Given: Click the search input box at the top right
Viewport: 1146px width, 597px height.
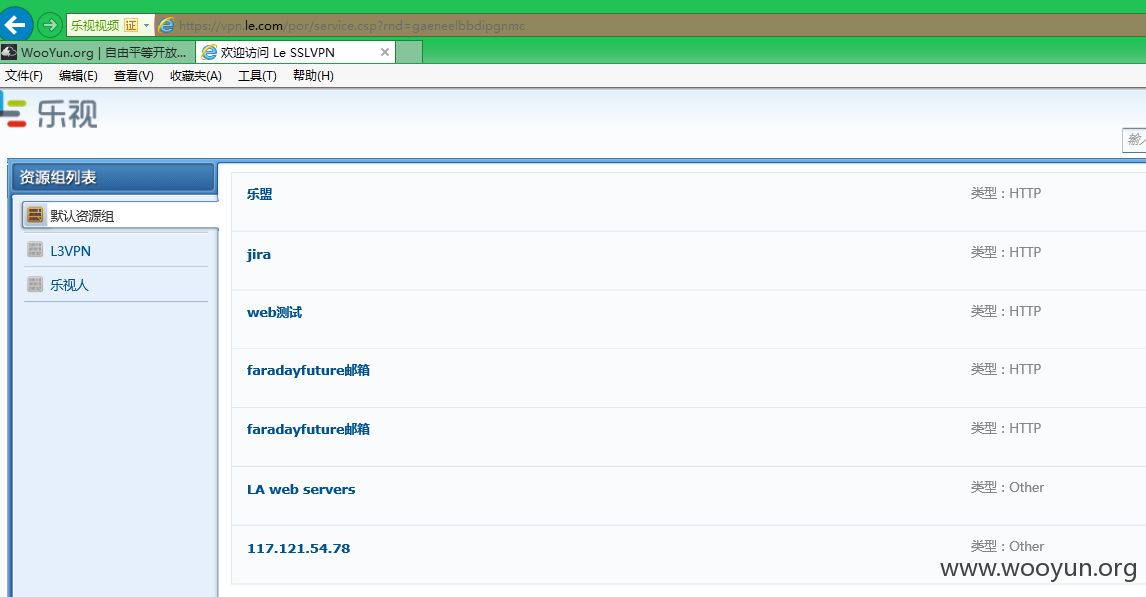Looking at the screenshot, I should pyautogui.click(x=1134, y=140).
